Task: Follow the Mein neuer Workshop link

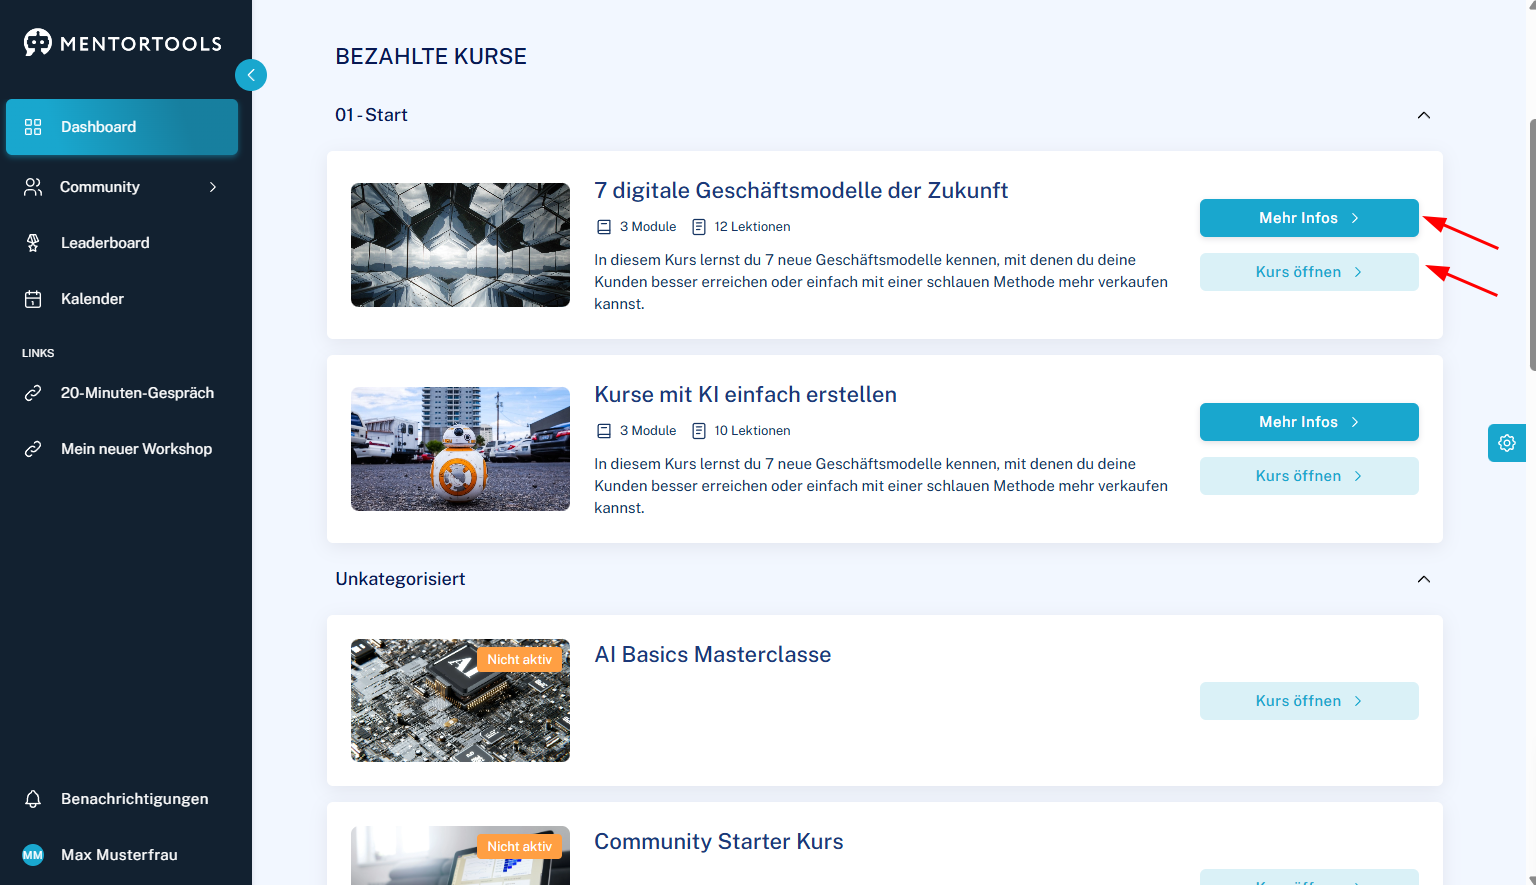Action: 122,449
